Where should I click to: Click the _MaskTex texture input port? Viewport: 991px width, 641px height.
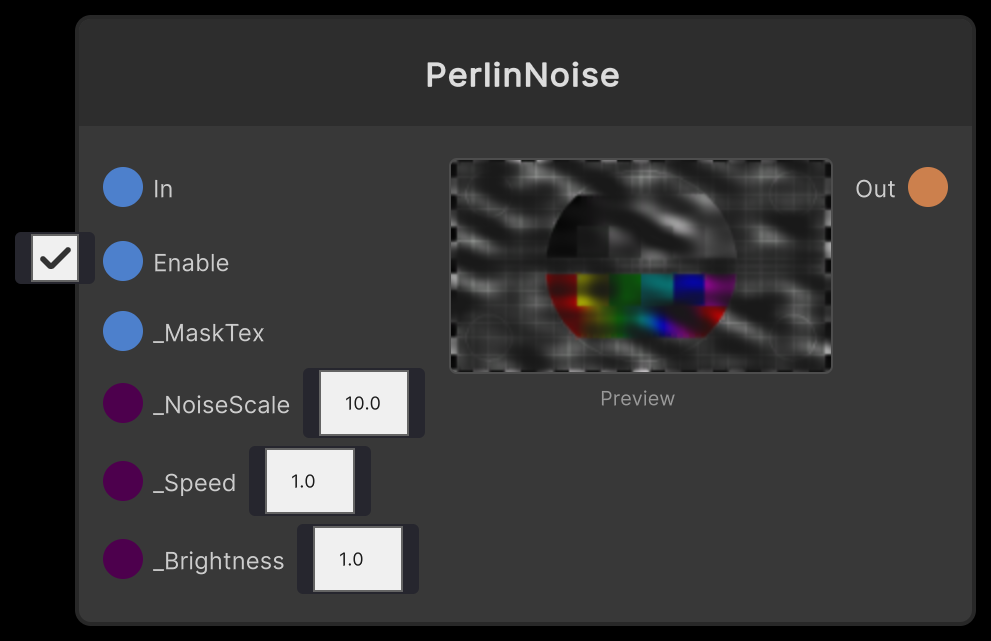[122, 331]
